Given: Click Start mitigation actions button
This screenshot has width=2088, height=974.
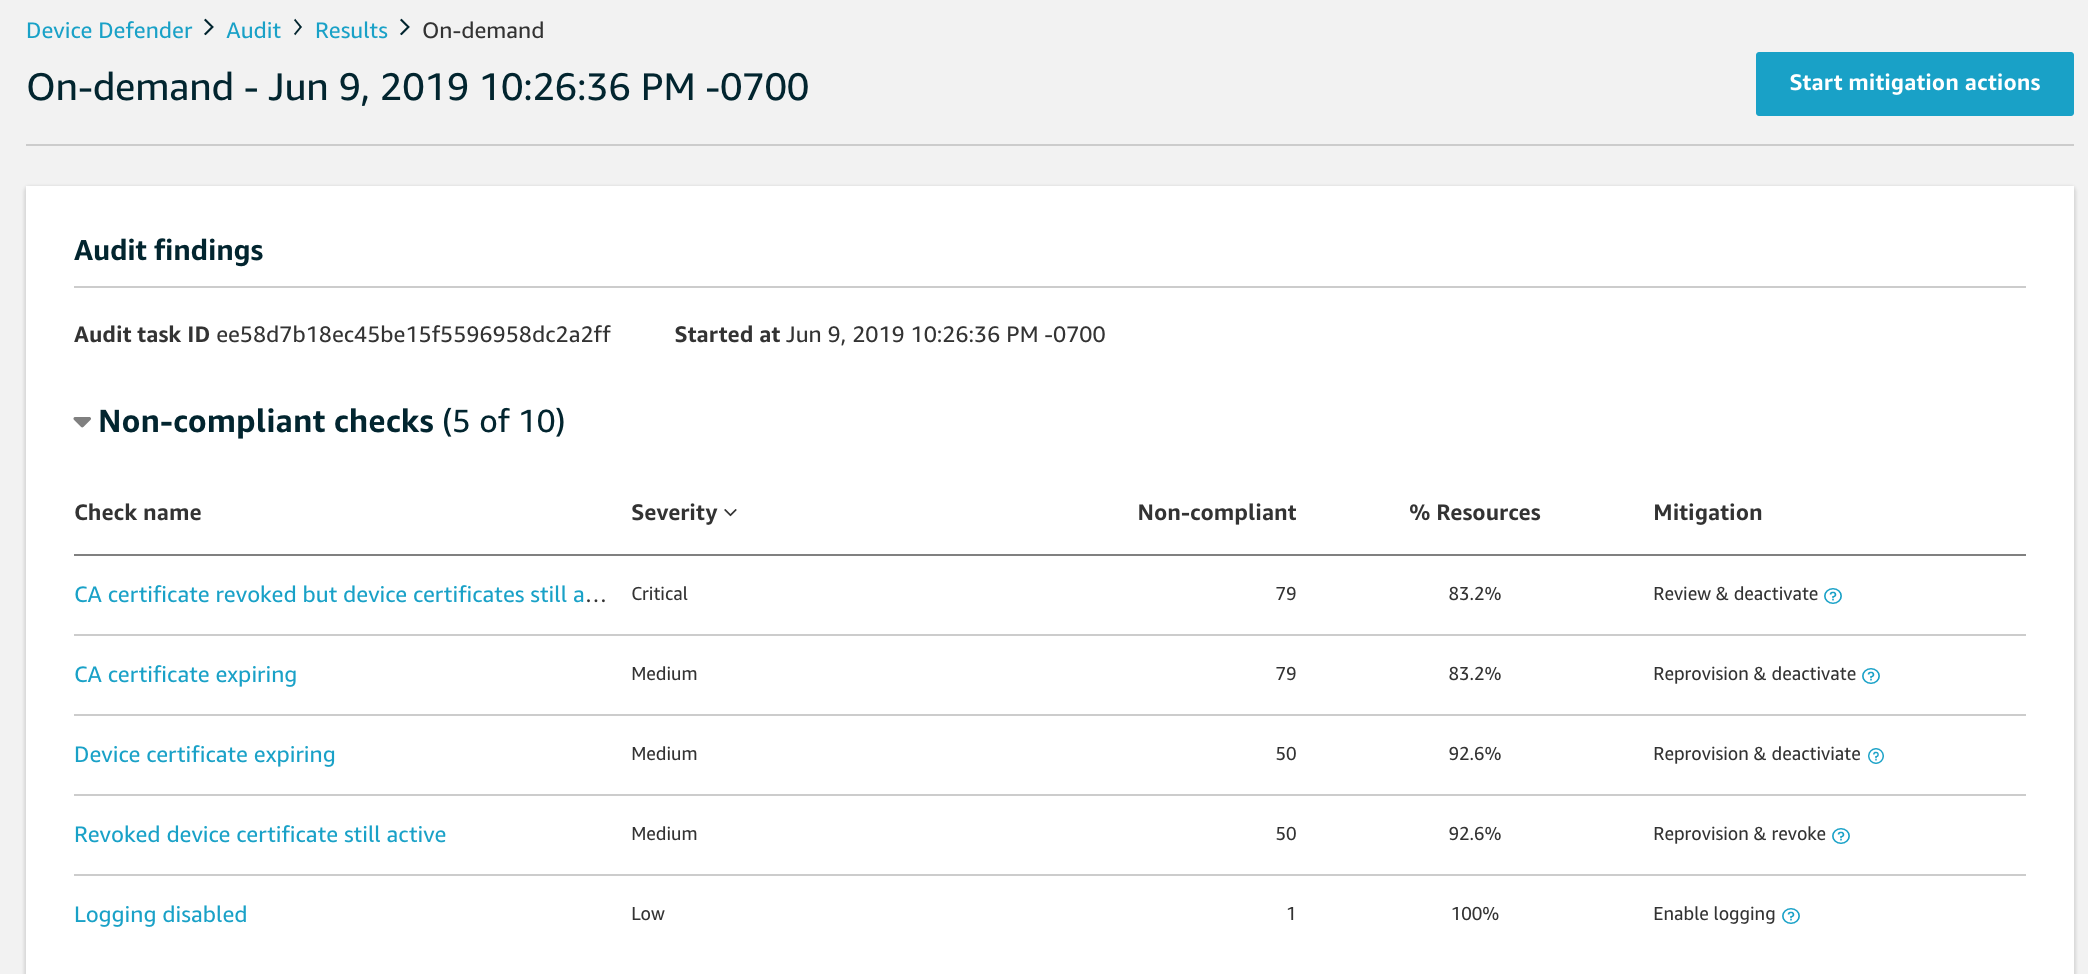Looking at the screenshot, I should pos(1914,83).
